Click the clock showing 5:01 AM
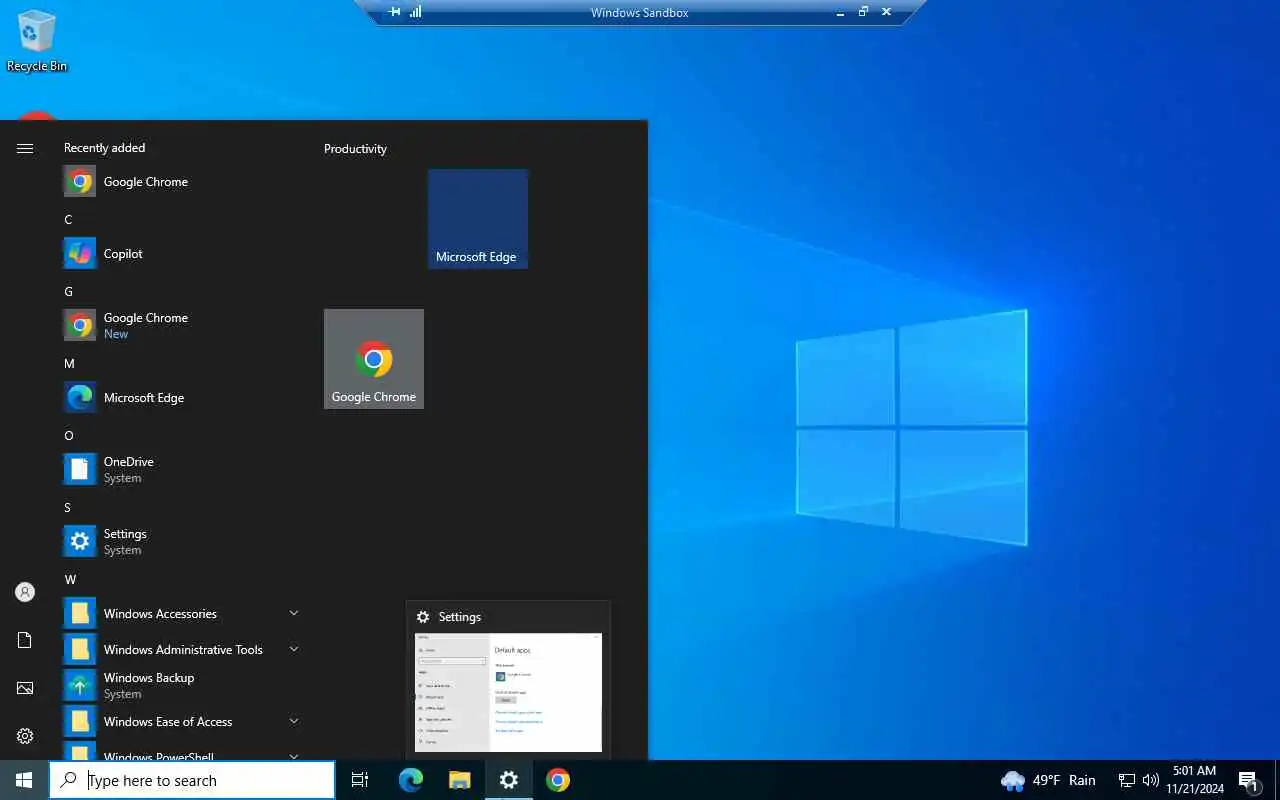 coord(1194,780)
